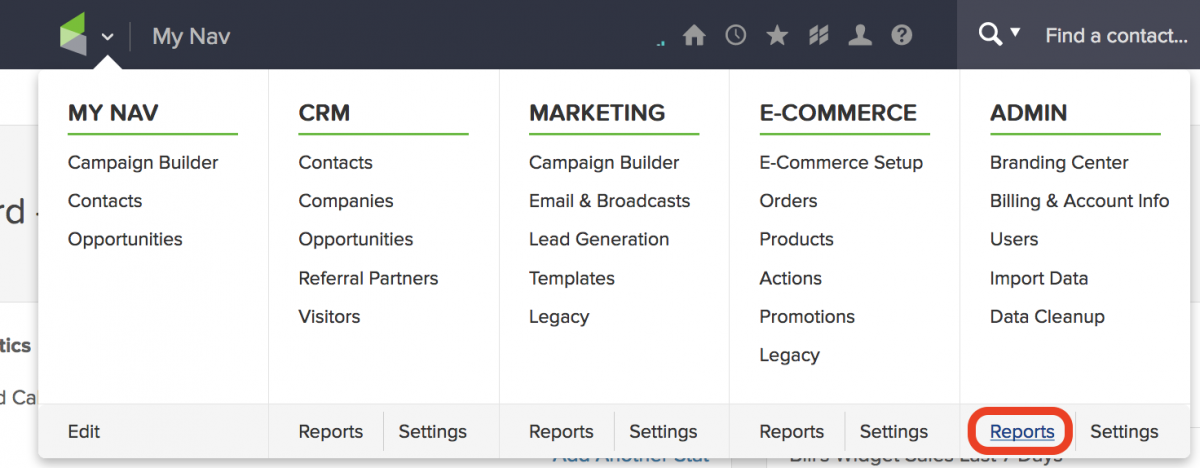The width and height of the screenshot is (1200, 468).
Task: Click the magnifying glass search icon
Action: (989, 35)
